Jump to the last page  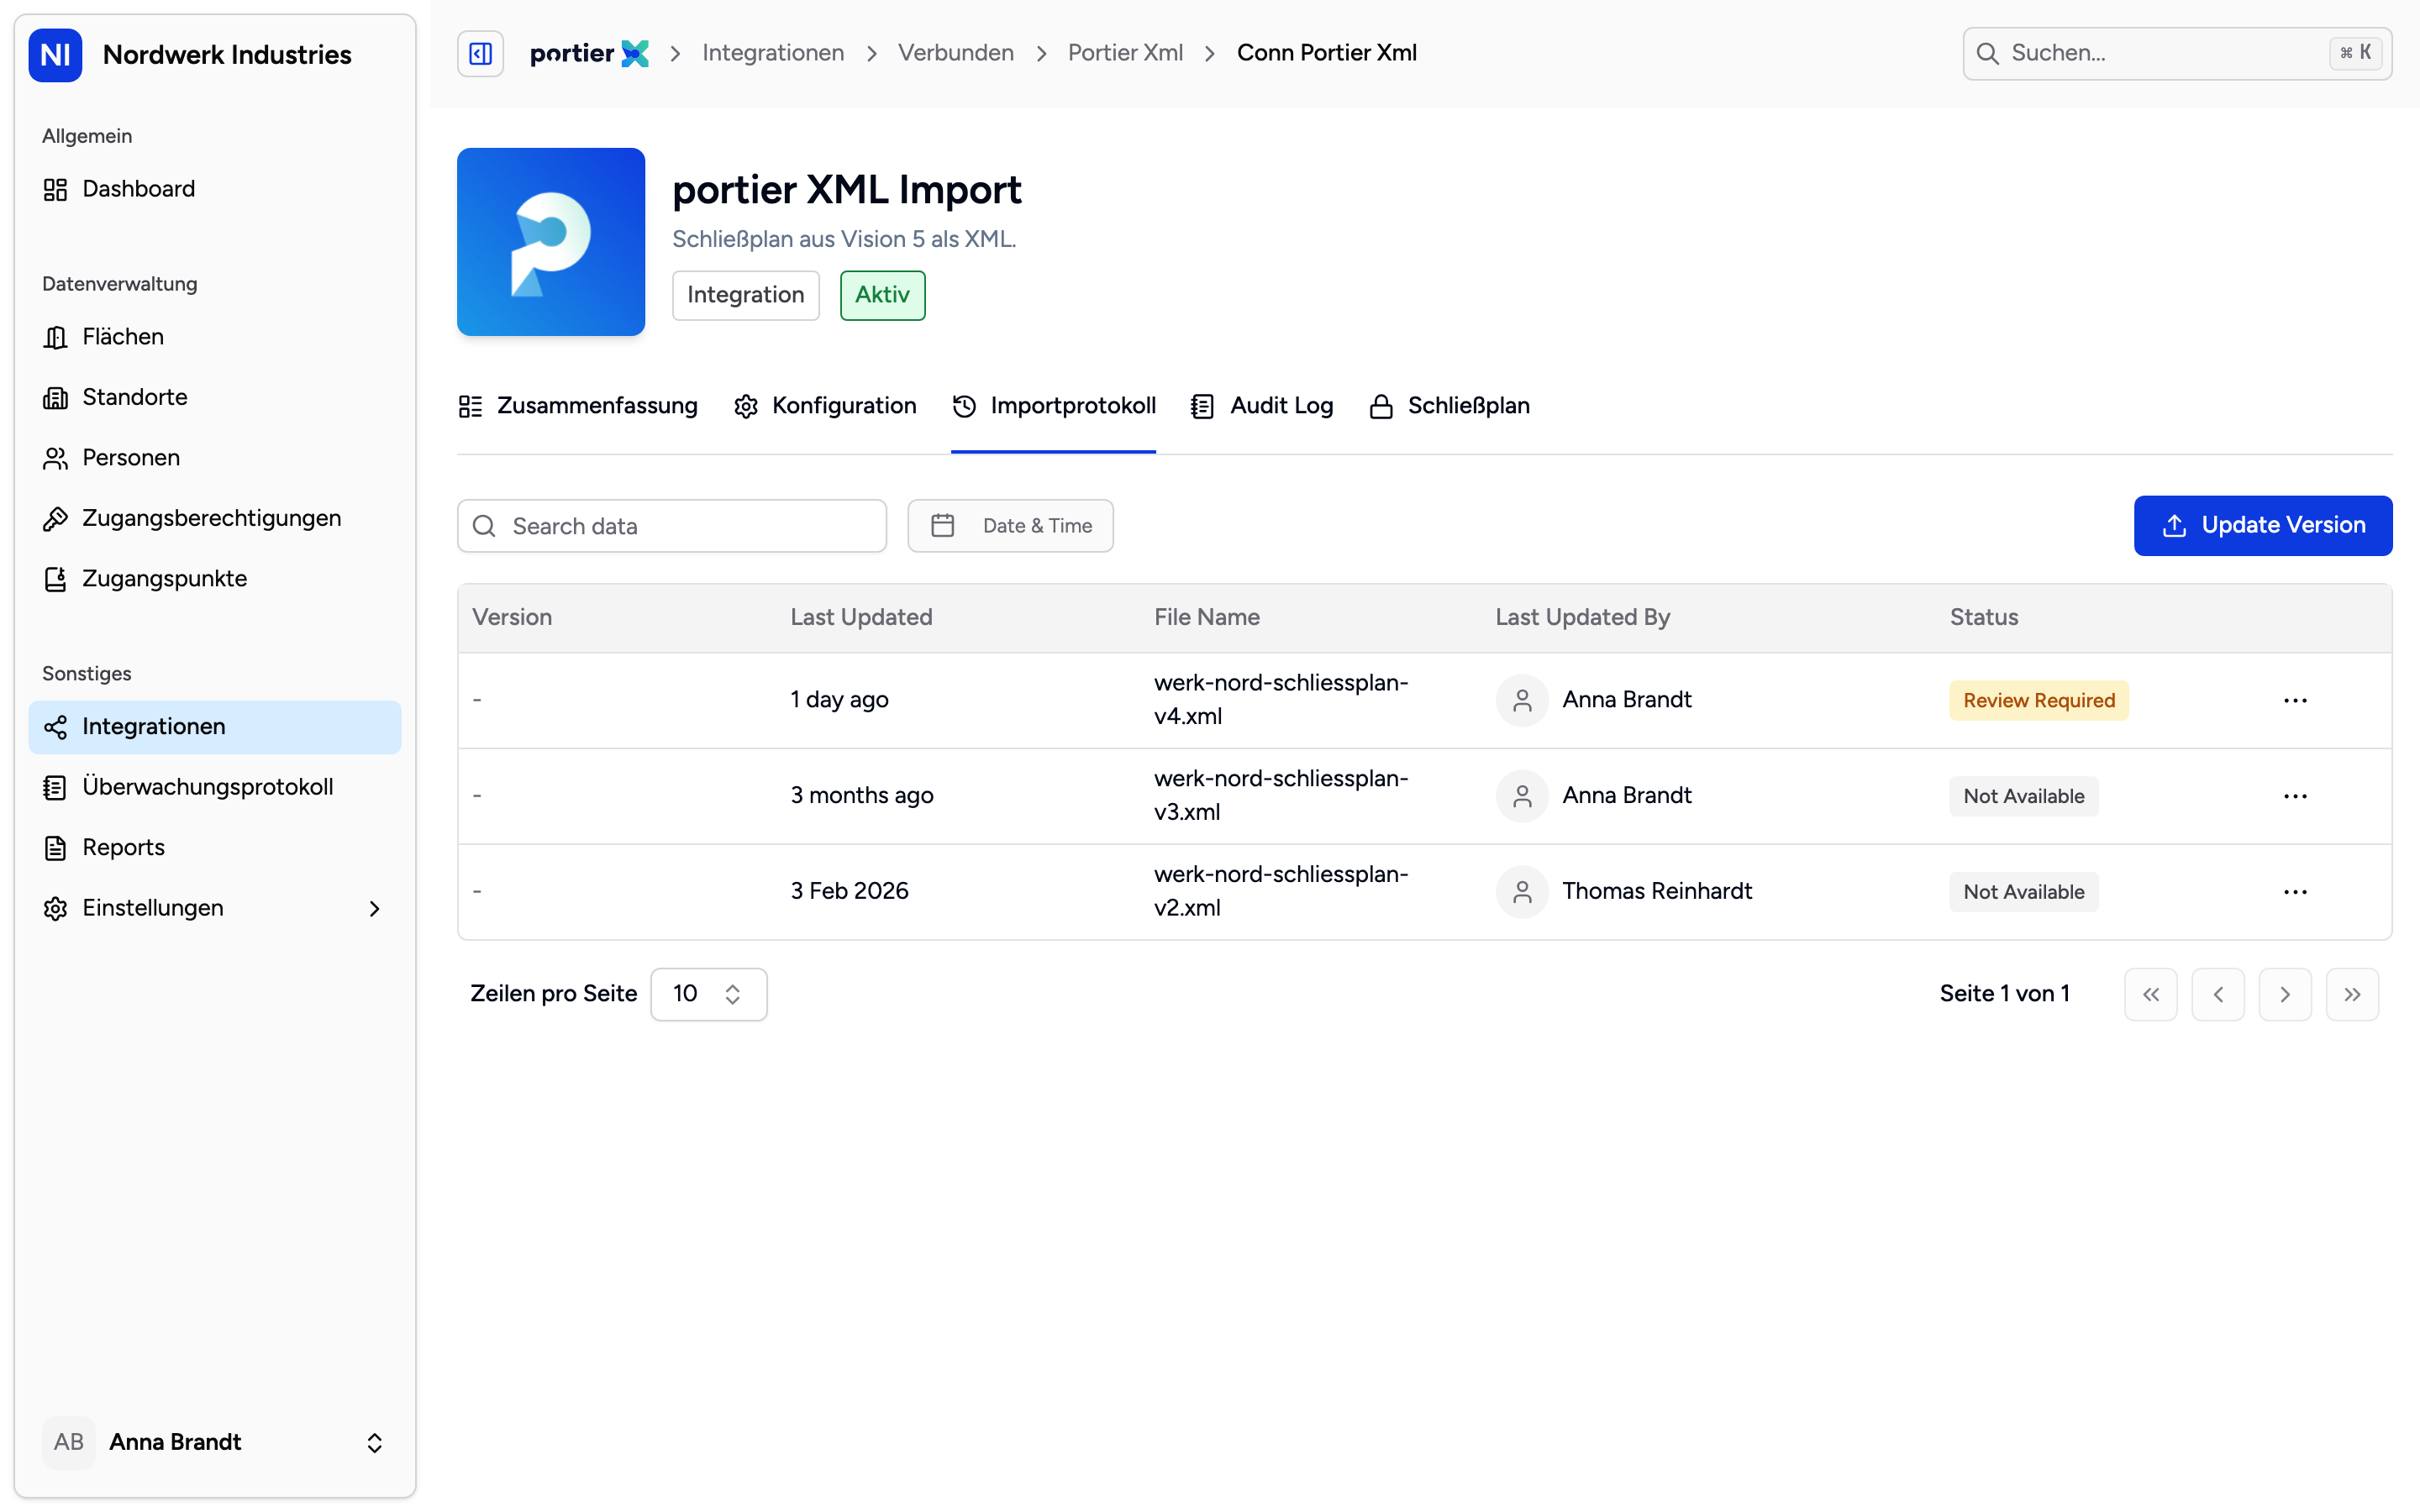coord(2352,994)
